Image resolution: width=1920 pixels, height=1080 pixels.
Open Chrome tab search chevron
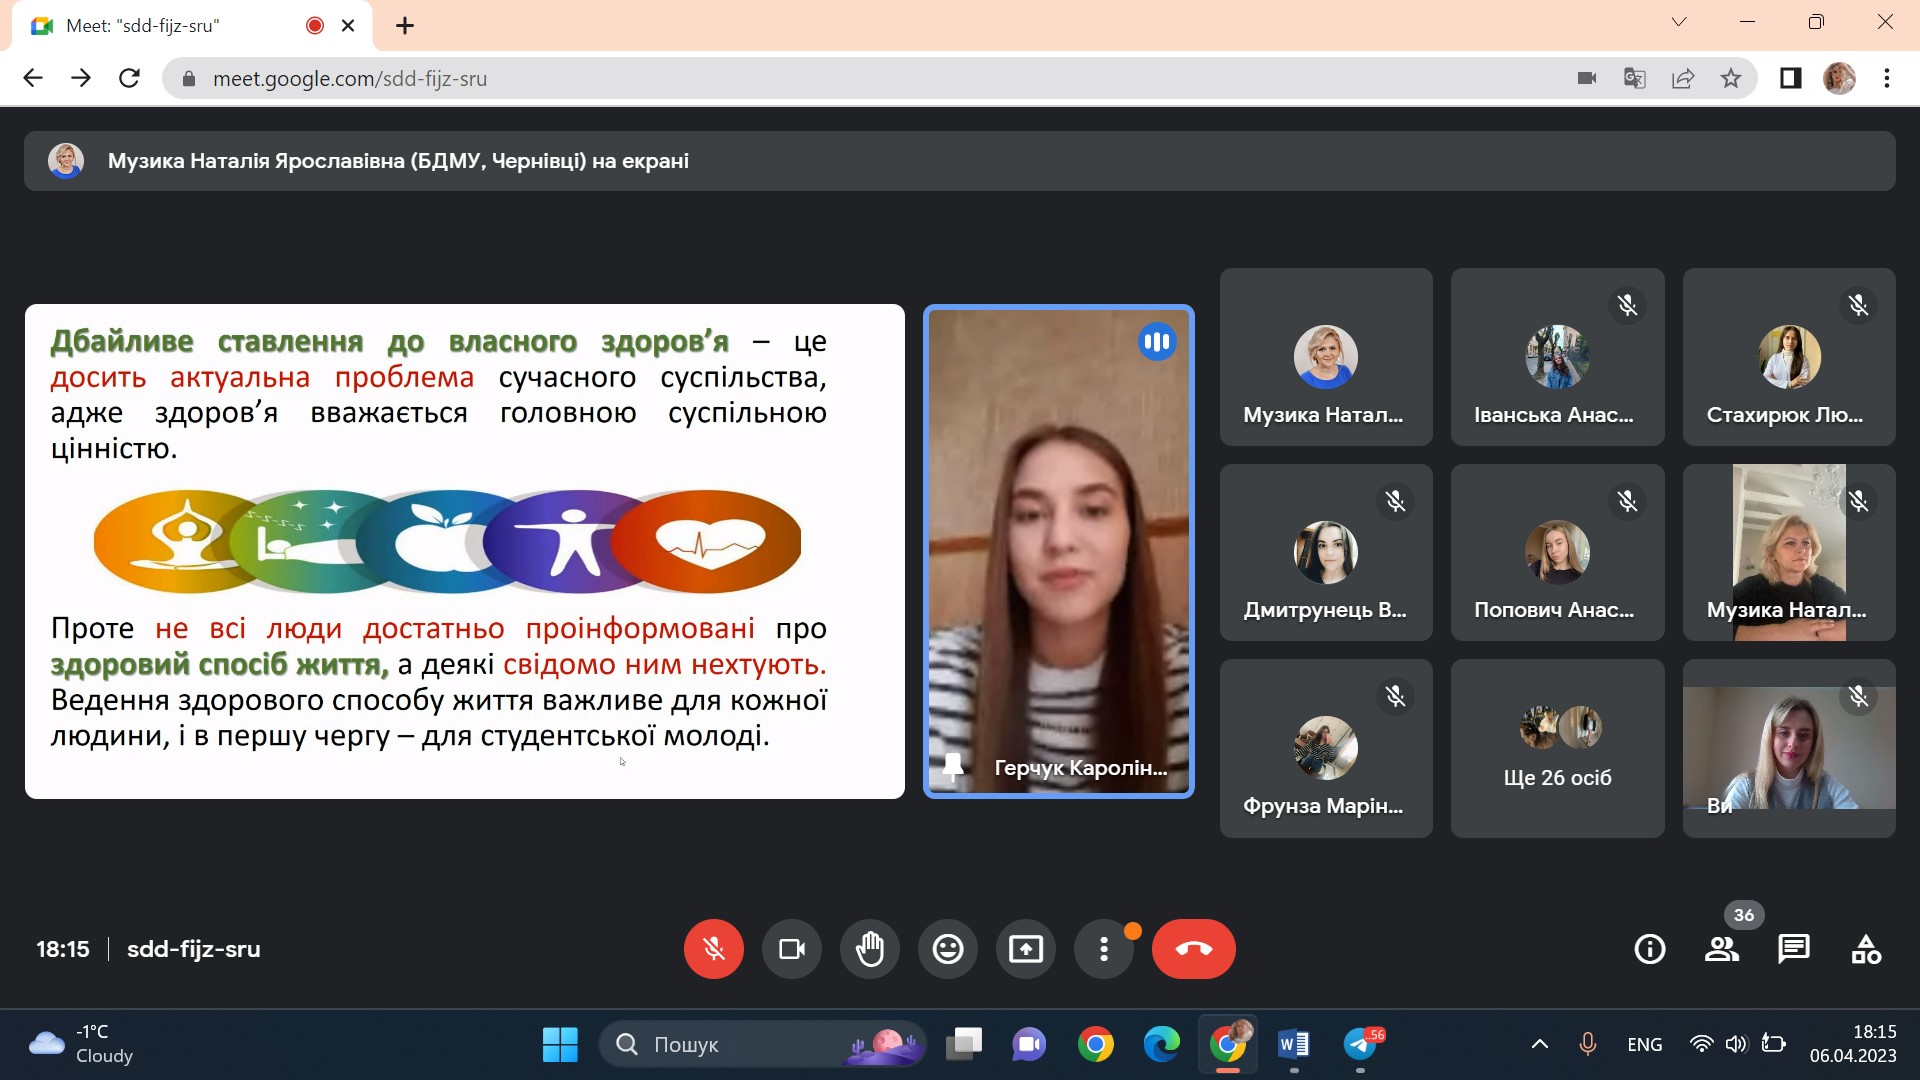1679,22
